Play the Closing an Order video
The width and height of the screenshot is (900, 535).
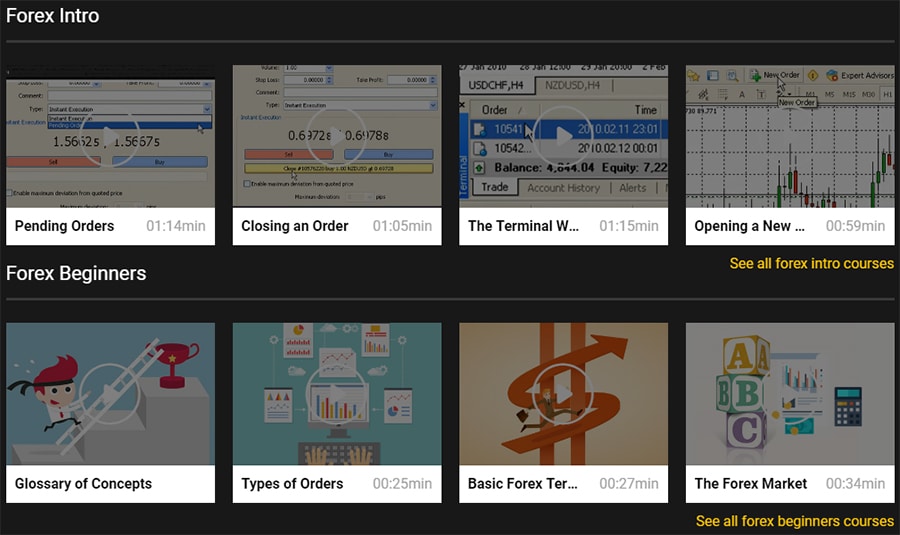[x=336, y=136]
